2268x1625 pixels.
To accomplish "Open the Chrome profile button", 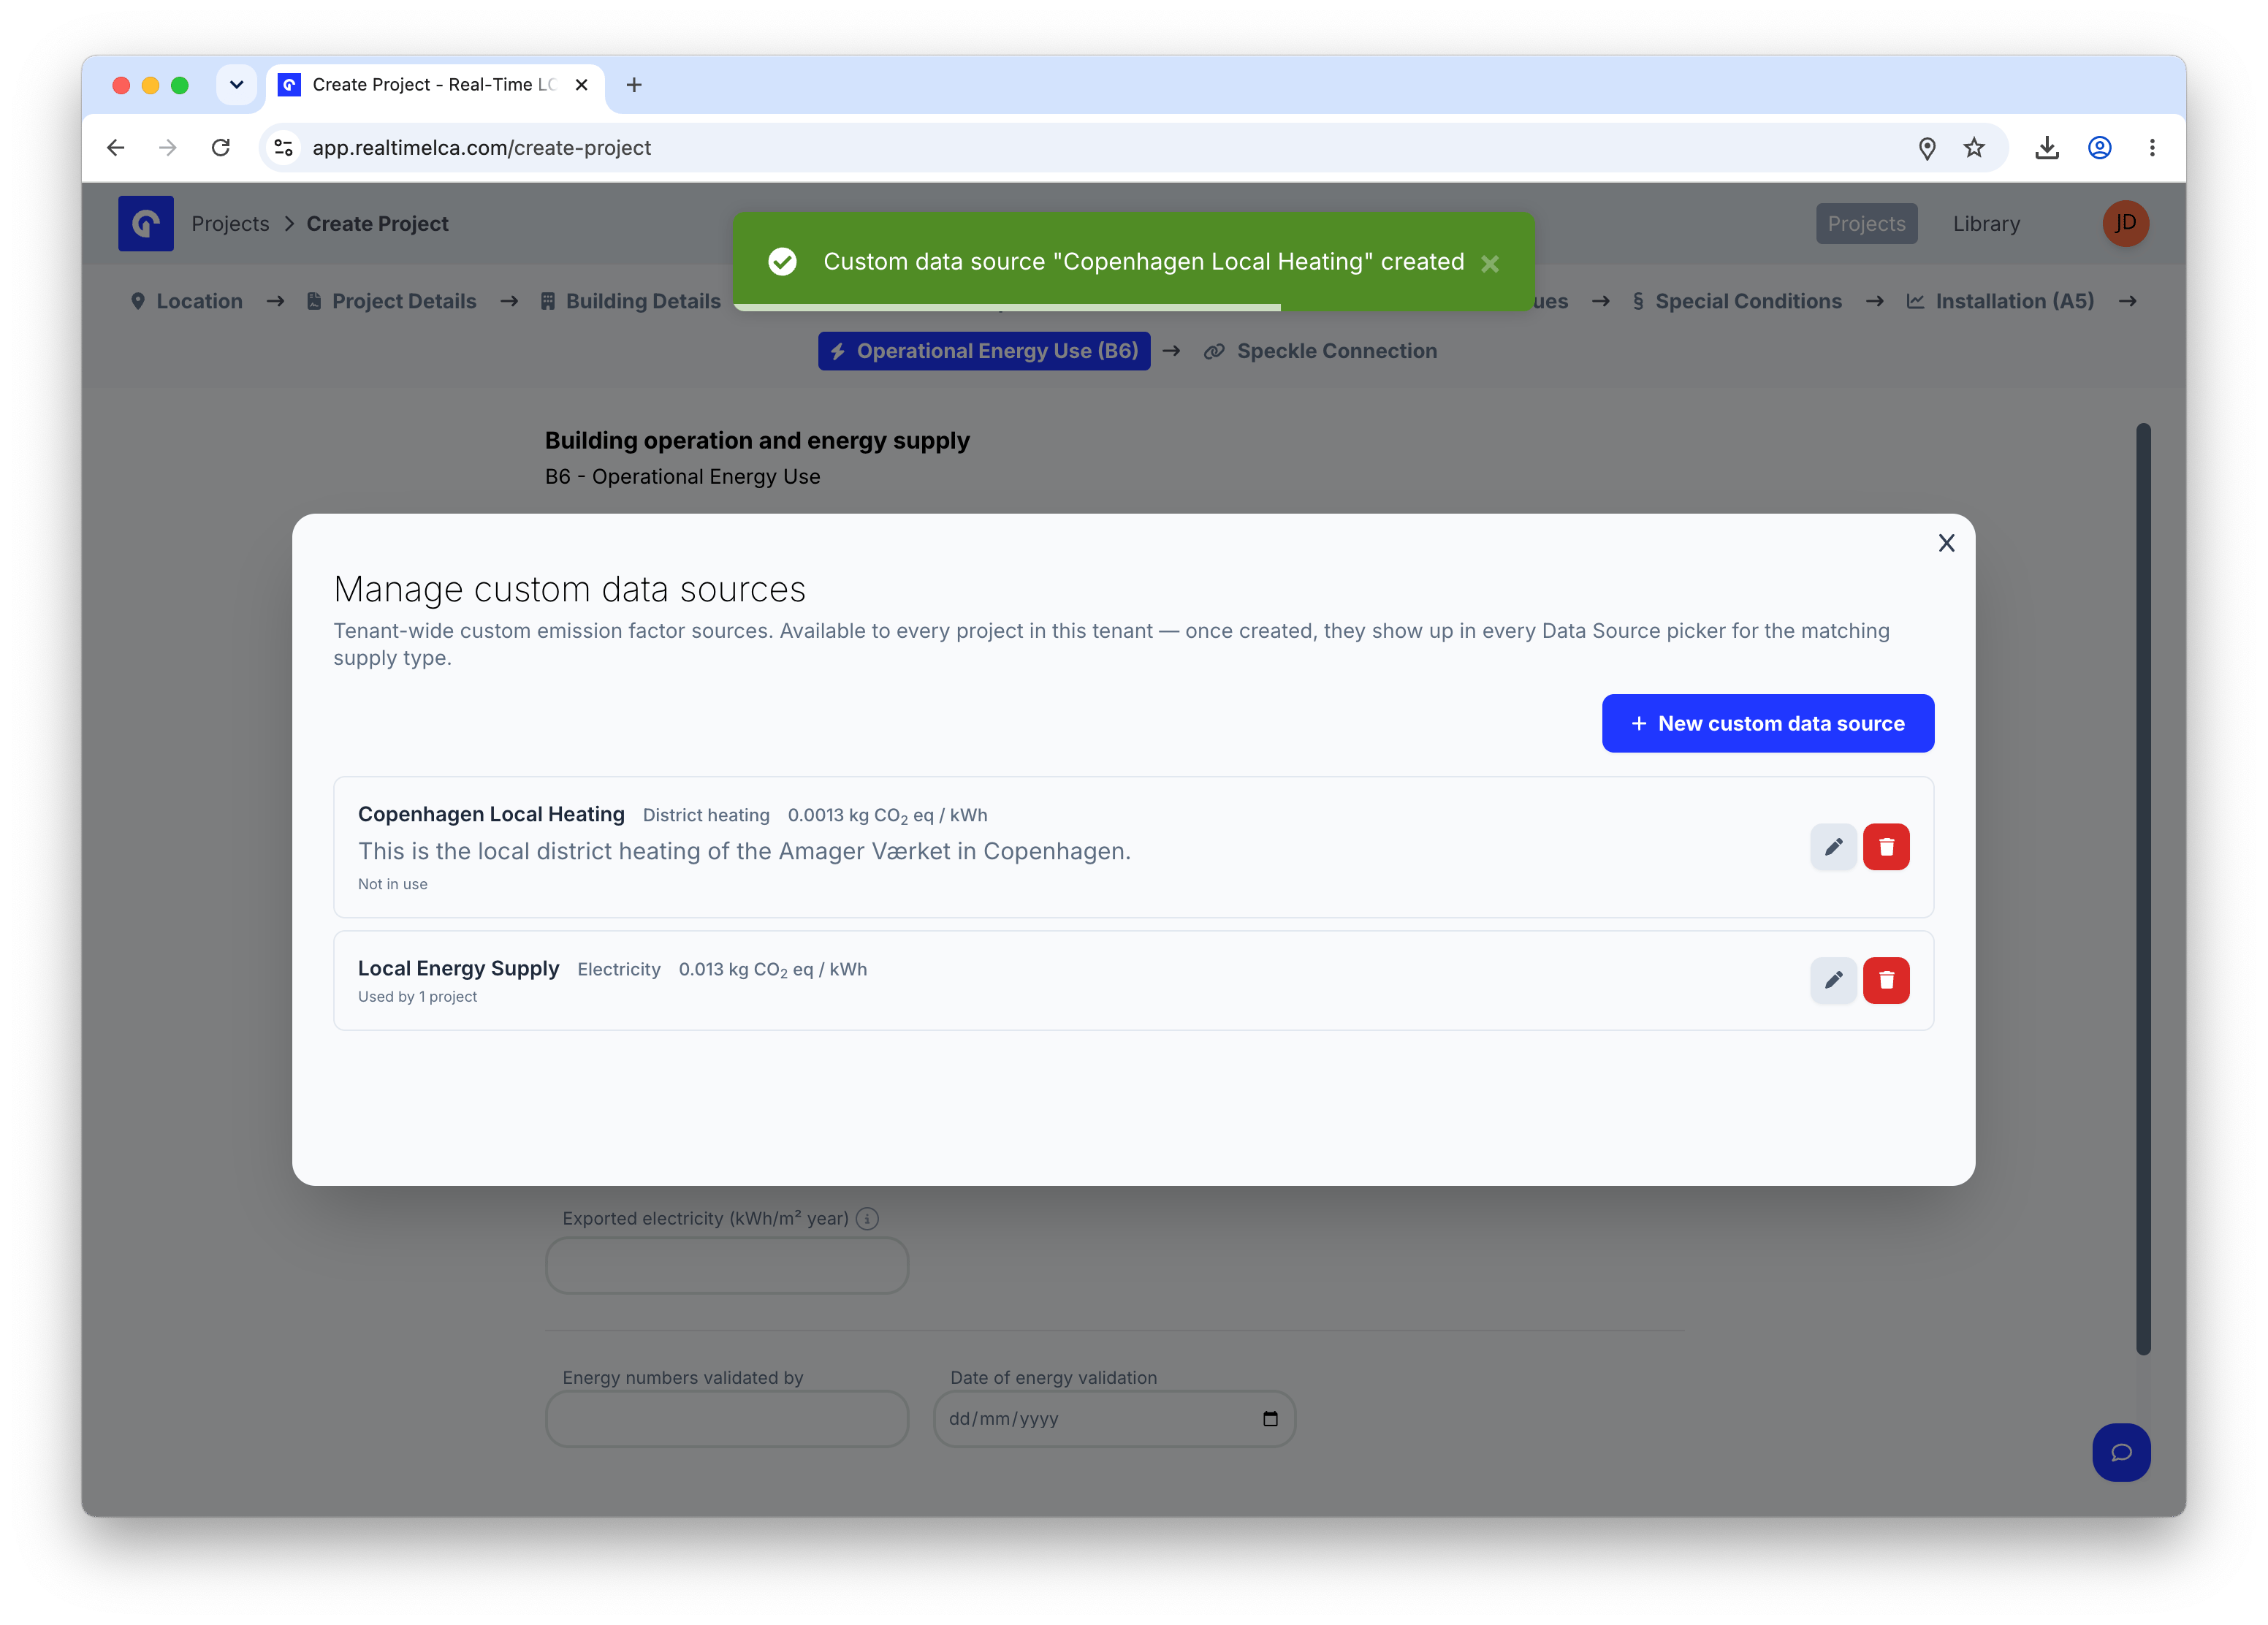I will [2100, 148].
